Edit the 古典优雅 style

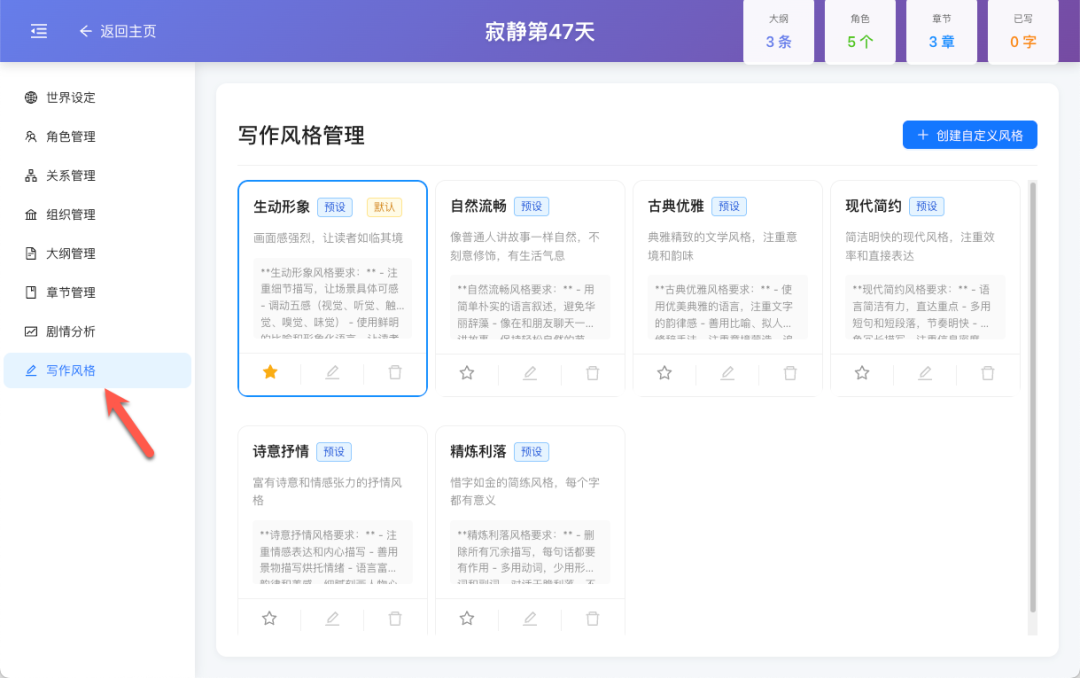(x=727, y=372)
